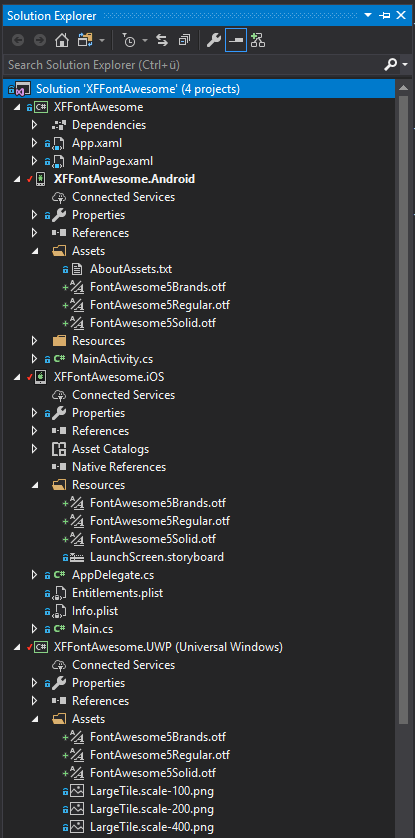Collapse the Android Assets folder
This screenshot has height=838, width=415.
pyautogui.click(x=35, y=251)
